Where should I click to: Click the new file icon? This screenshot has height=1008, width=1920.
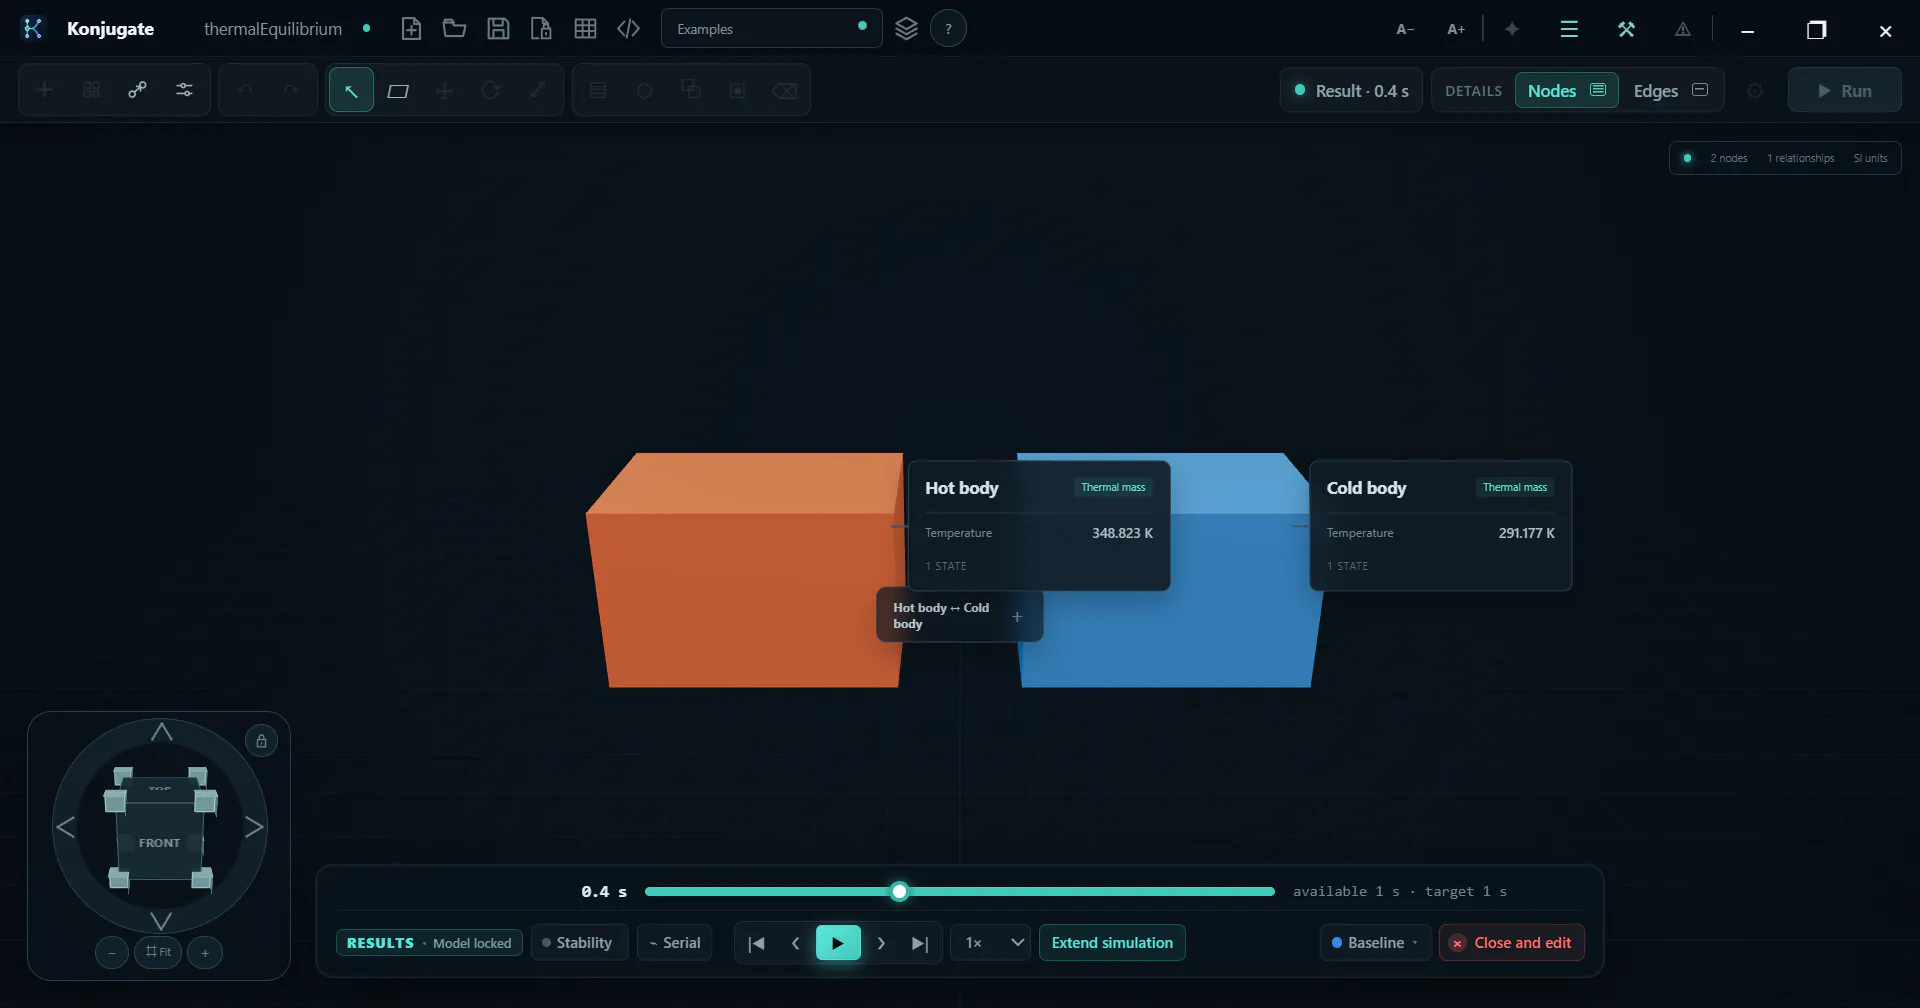(411, 29)
